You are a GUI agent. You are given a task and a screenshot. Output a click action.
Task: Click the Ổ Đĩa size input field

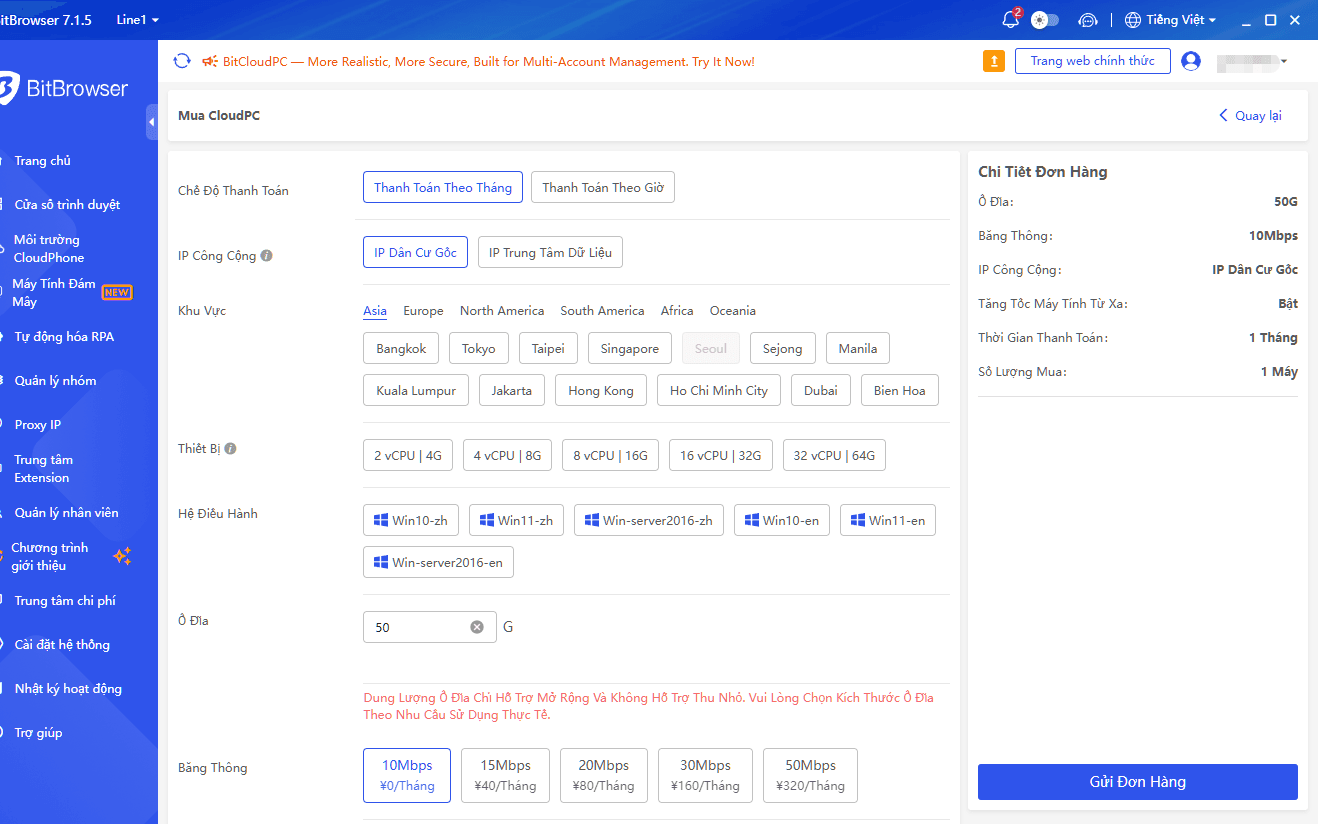point(430,627)
